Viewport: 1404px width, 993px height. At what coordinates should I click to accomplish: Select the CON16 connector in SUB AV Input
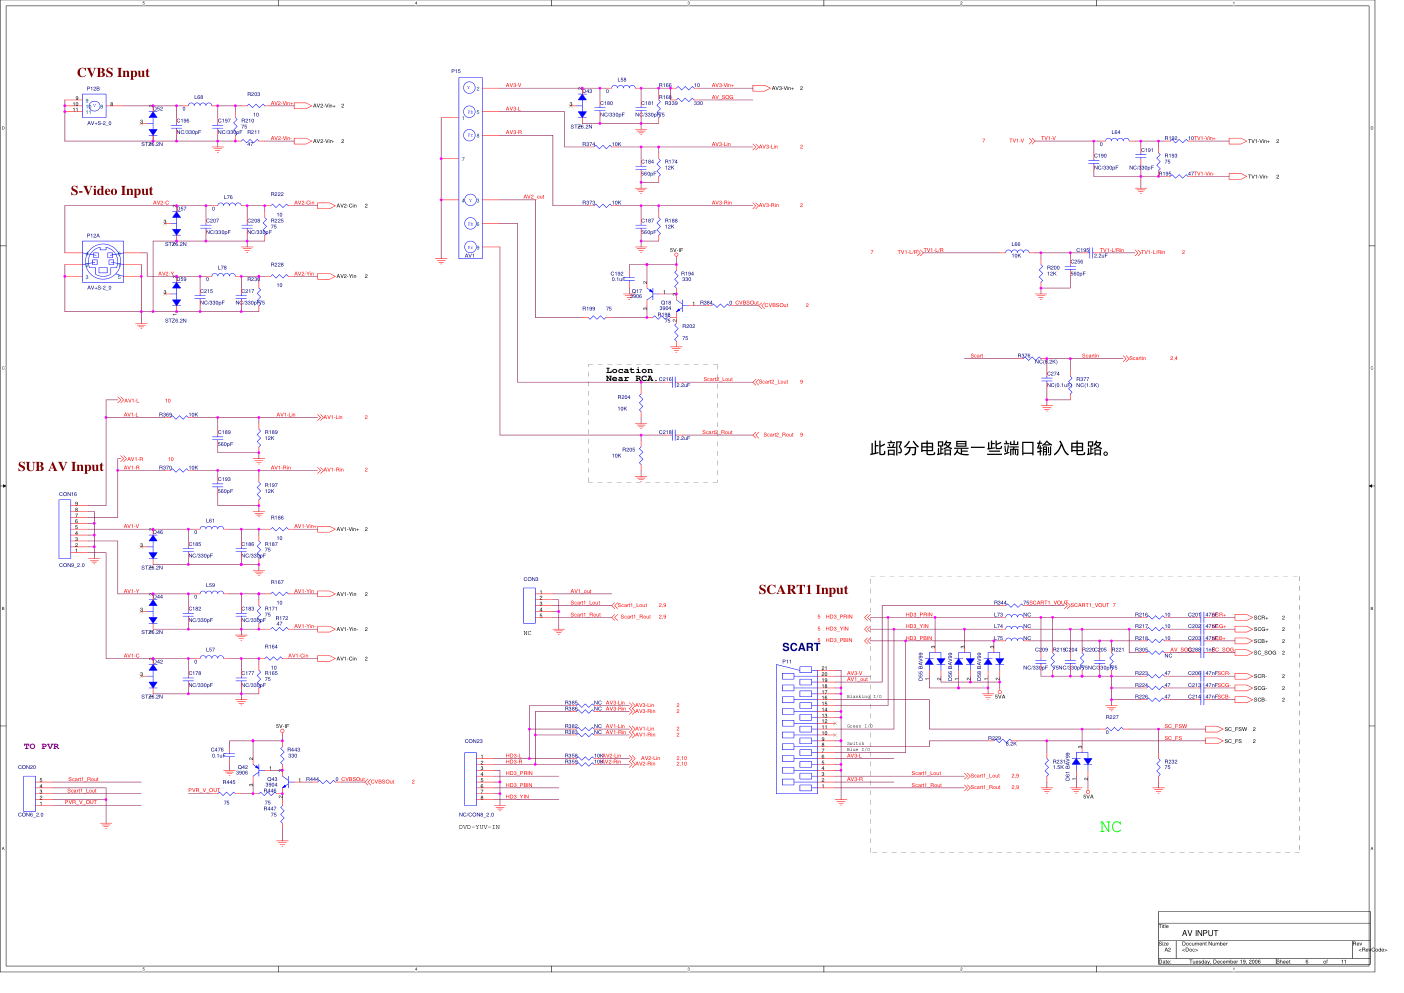[68, 529]
